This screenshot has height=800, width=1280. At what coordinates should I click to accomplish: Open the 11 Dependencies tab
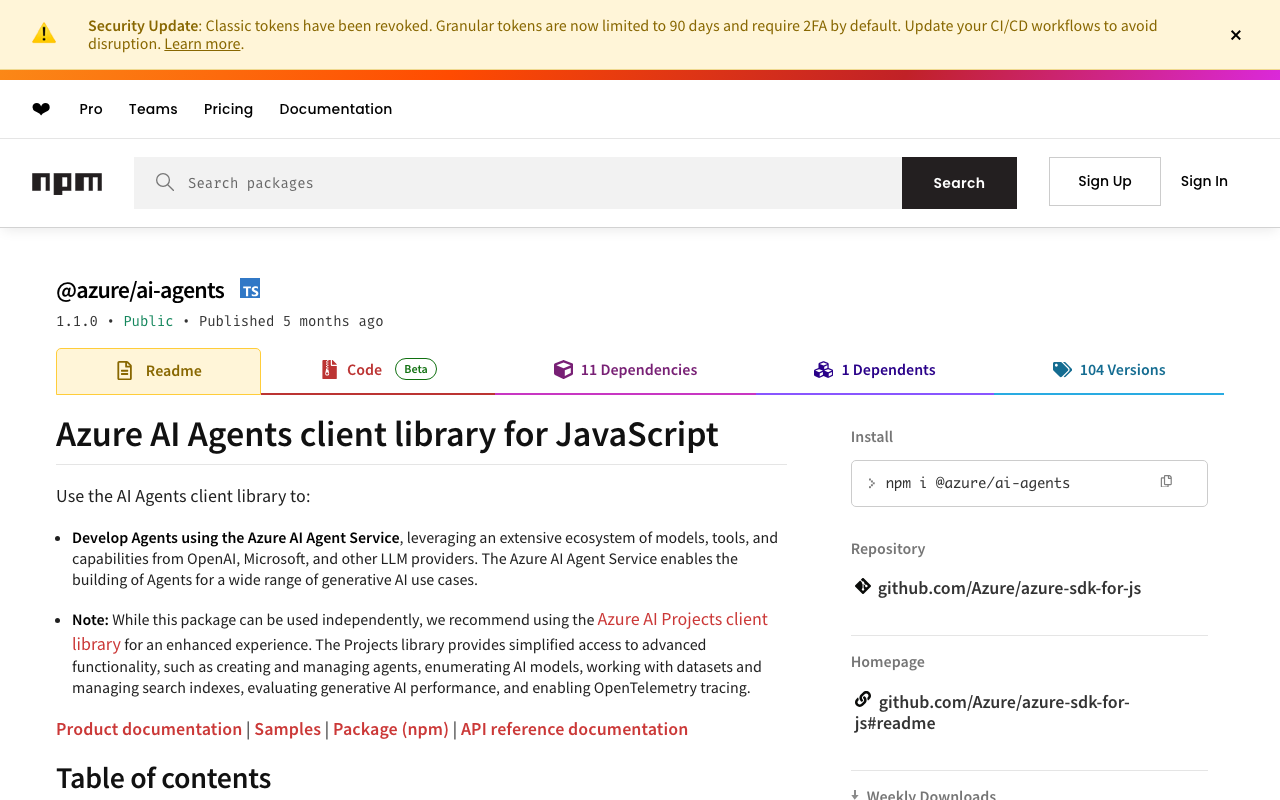click(x=625, y=370)
